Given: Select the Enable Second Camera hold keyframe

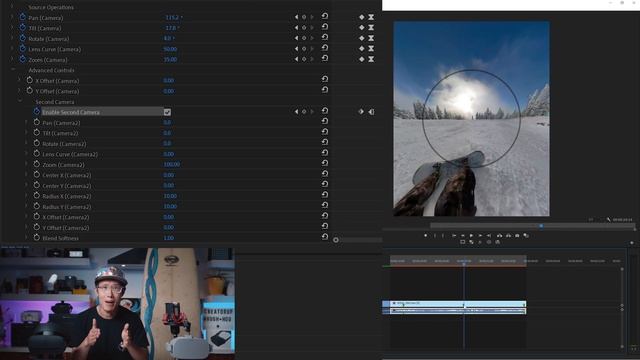Looking at the screenshot, I should pos(371,111).
